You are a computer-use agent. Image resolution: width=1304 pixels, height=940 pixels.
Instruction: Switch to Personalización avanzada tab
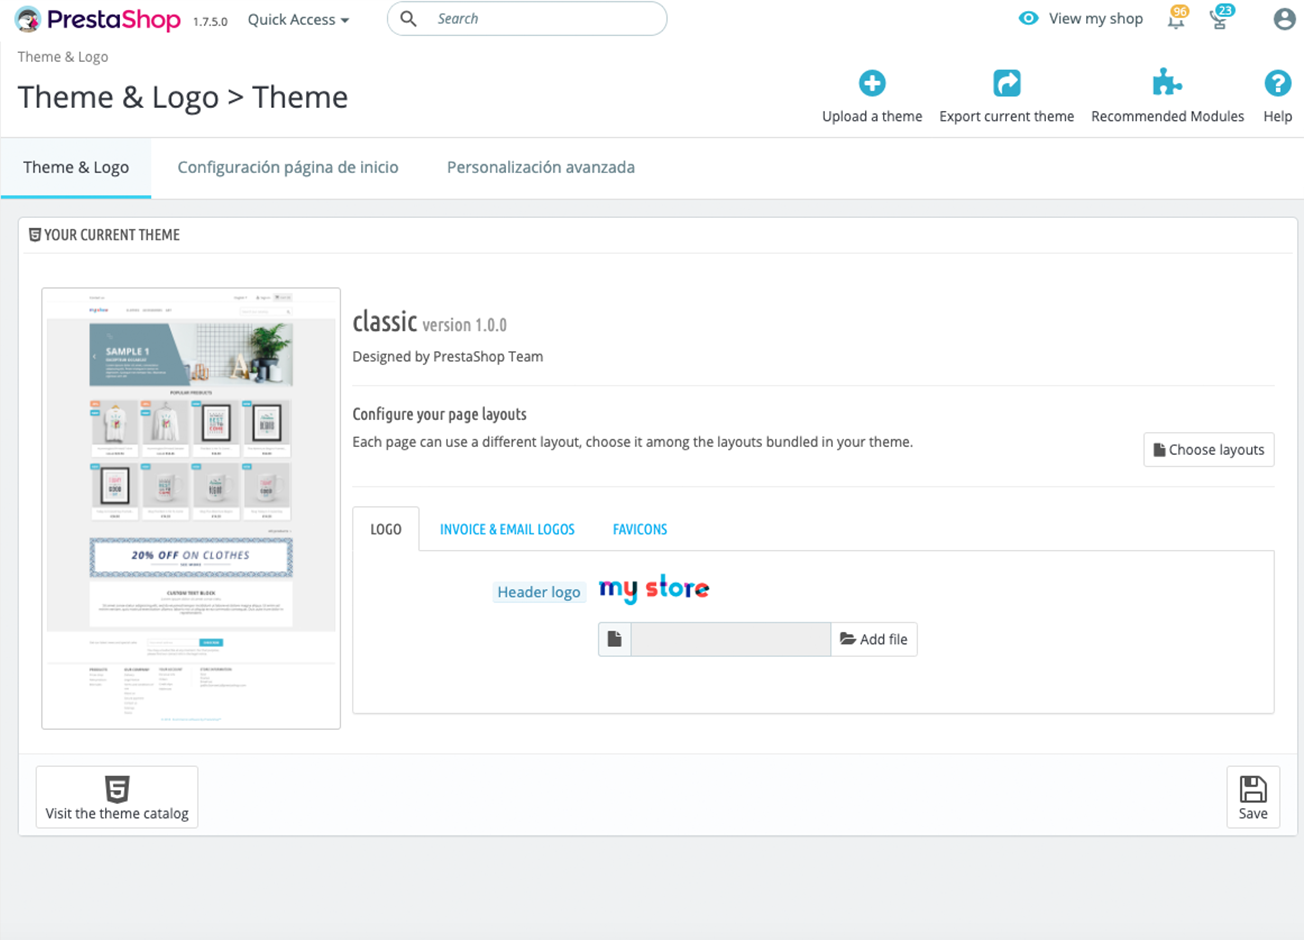tap(541, 168)
